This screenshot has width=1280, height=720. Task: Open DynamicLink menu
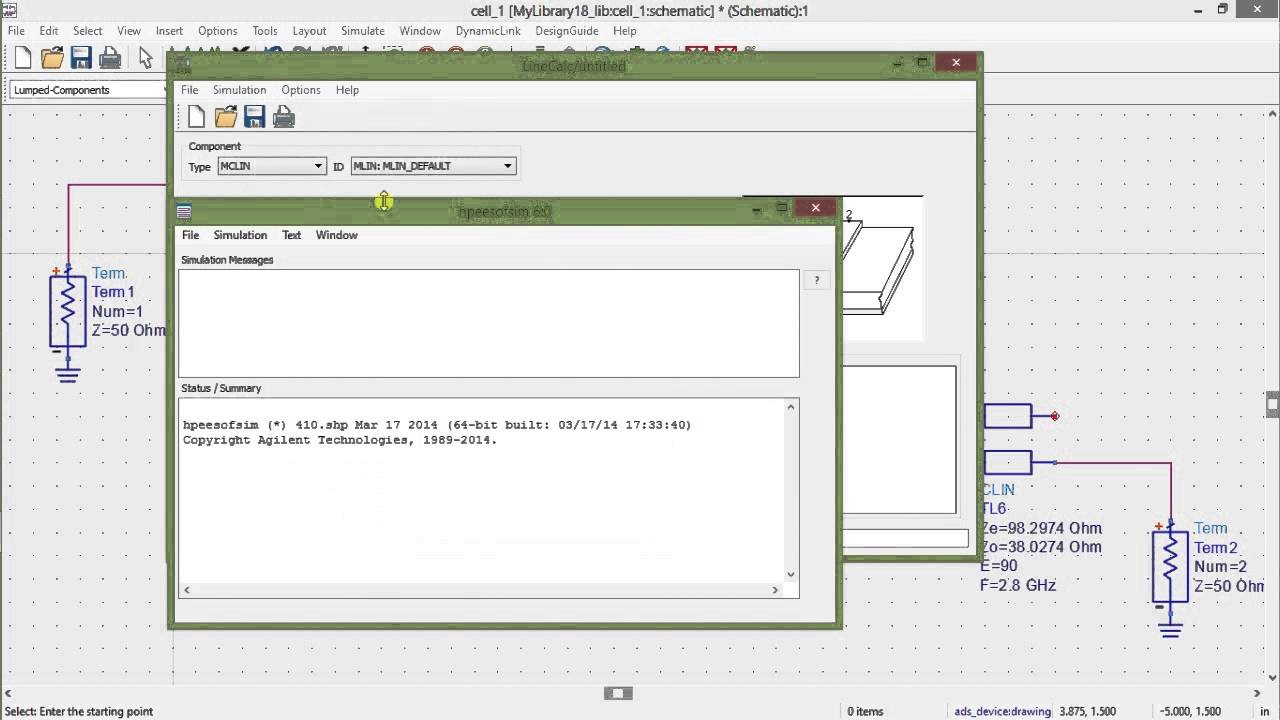tap(488, 31)
